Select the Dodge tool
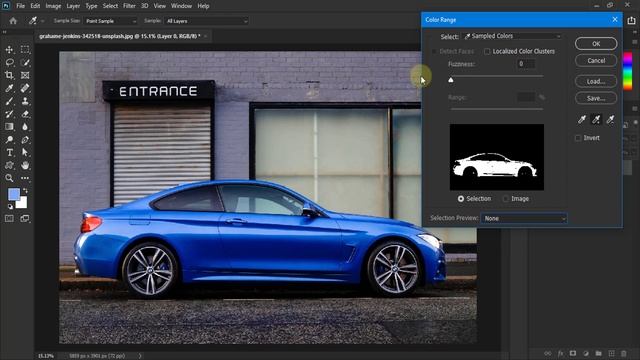 point(9,140)
